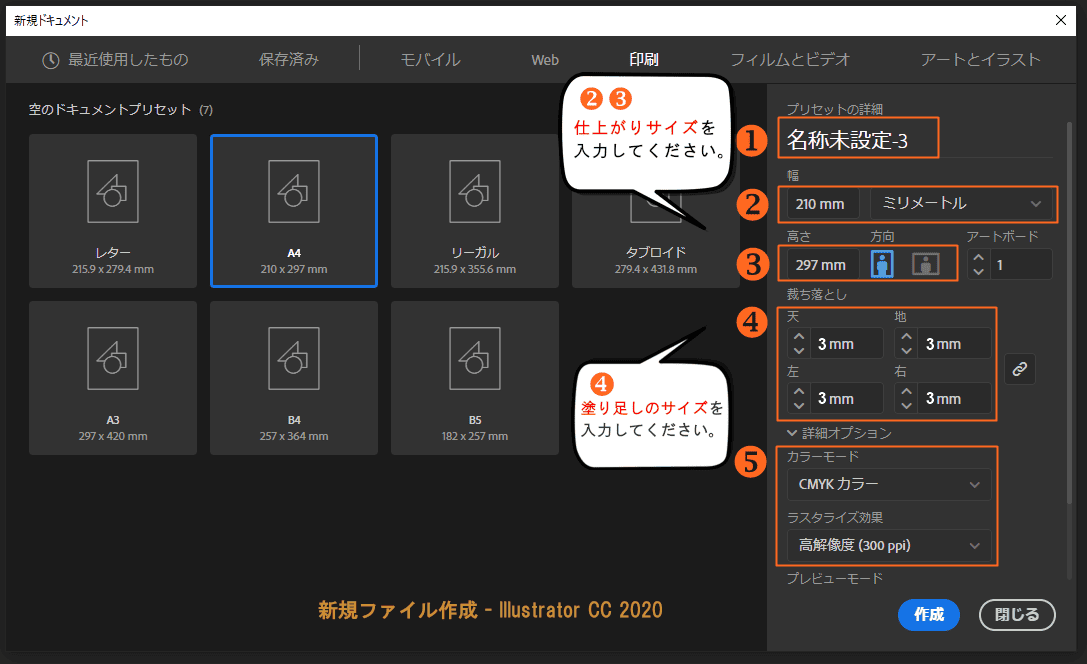Open the カラーモード dropdown showing CMYK カラー
This screenshot has height=664, width=1087.
click(x=888, y=484)
